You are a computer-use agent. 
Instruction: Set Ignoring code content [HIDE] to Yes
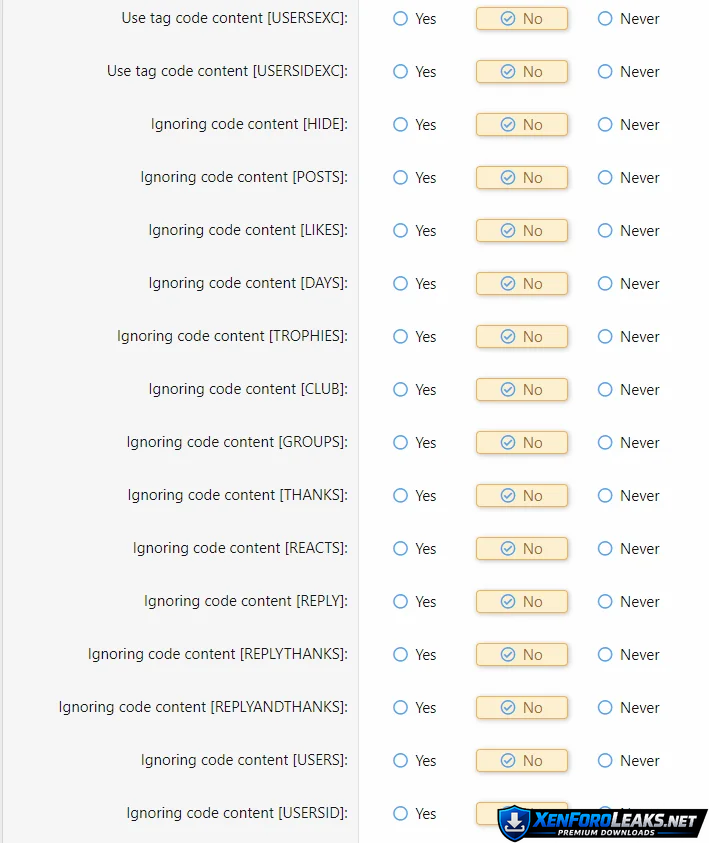pos(401,125)
